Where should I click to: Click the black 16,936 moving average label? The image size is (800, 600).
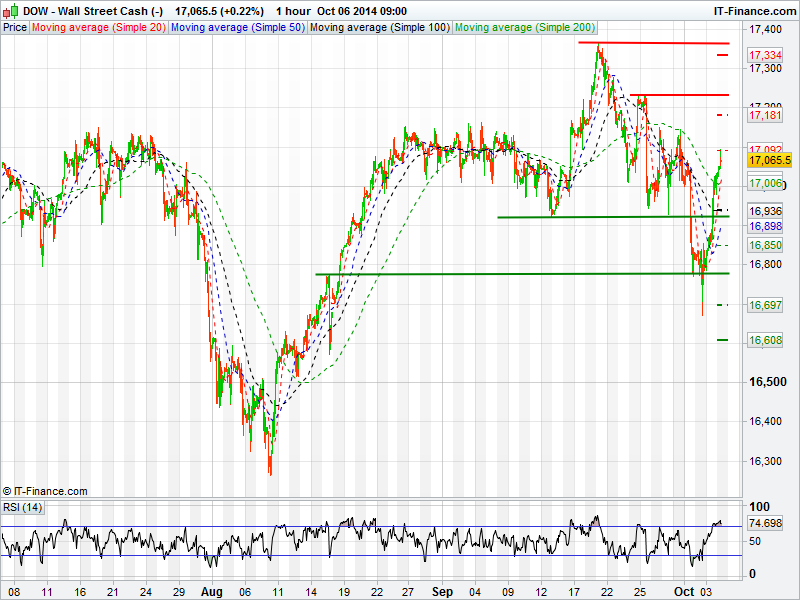(x=765, y=211)
